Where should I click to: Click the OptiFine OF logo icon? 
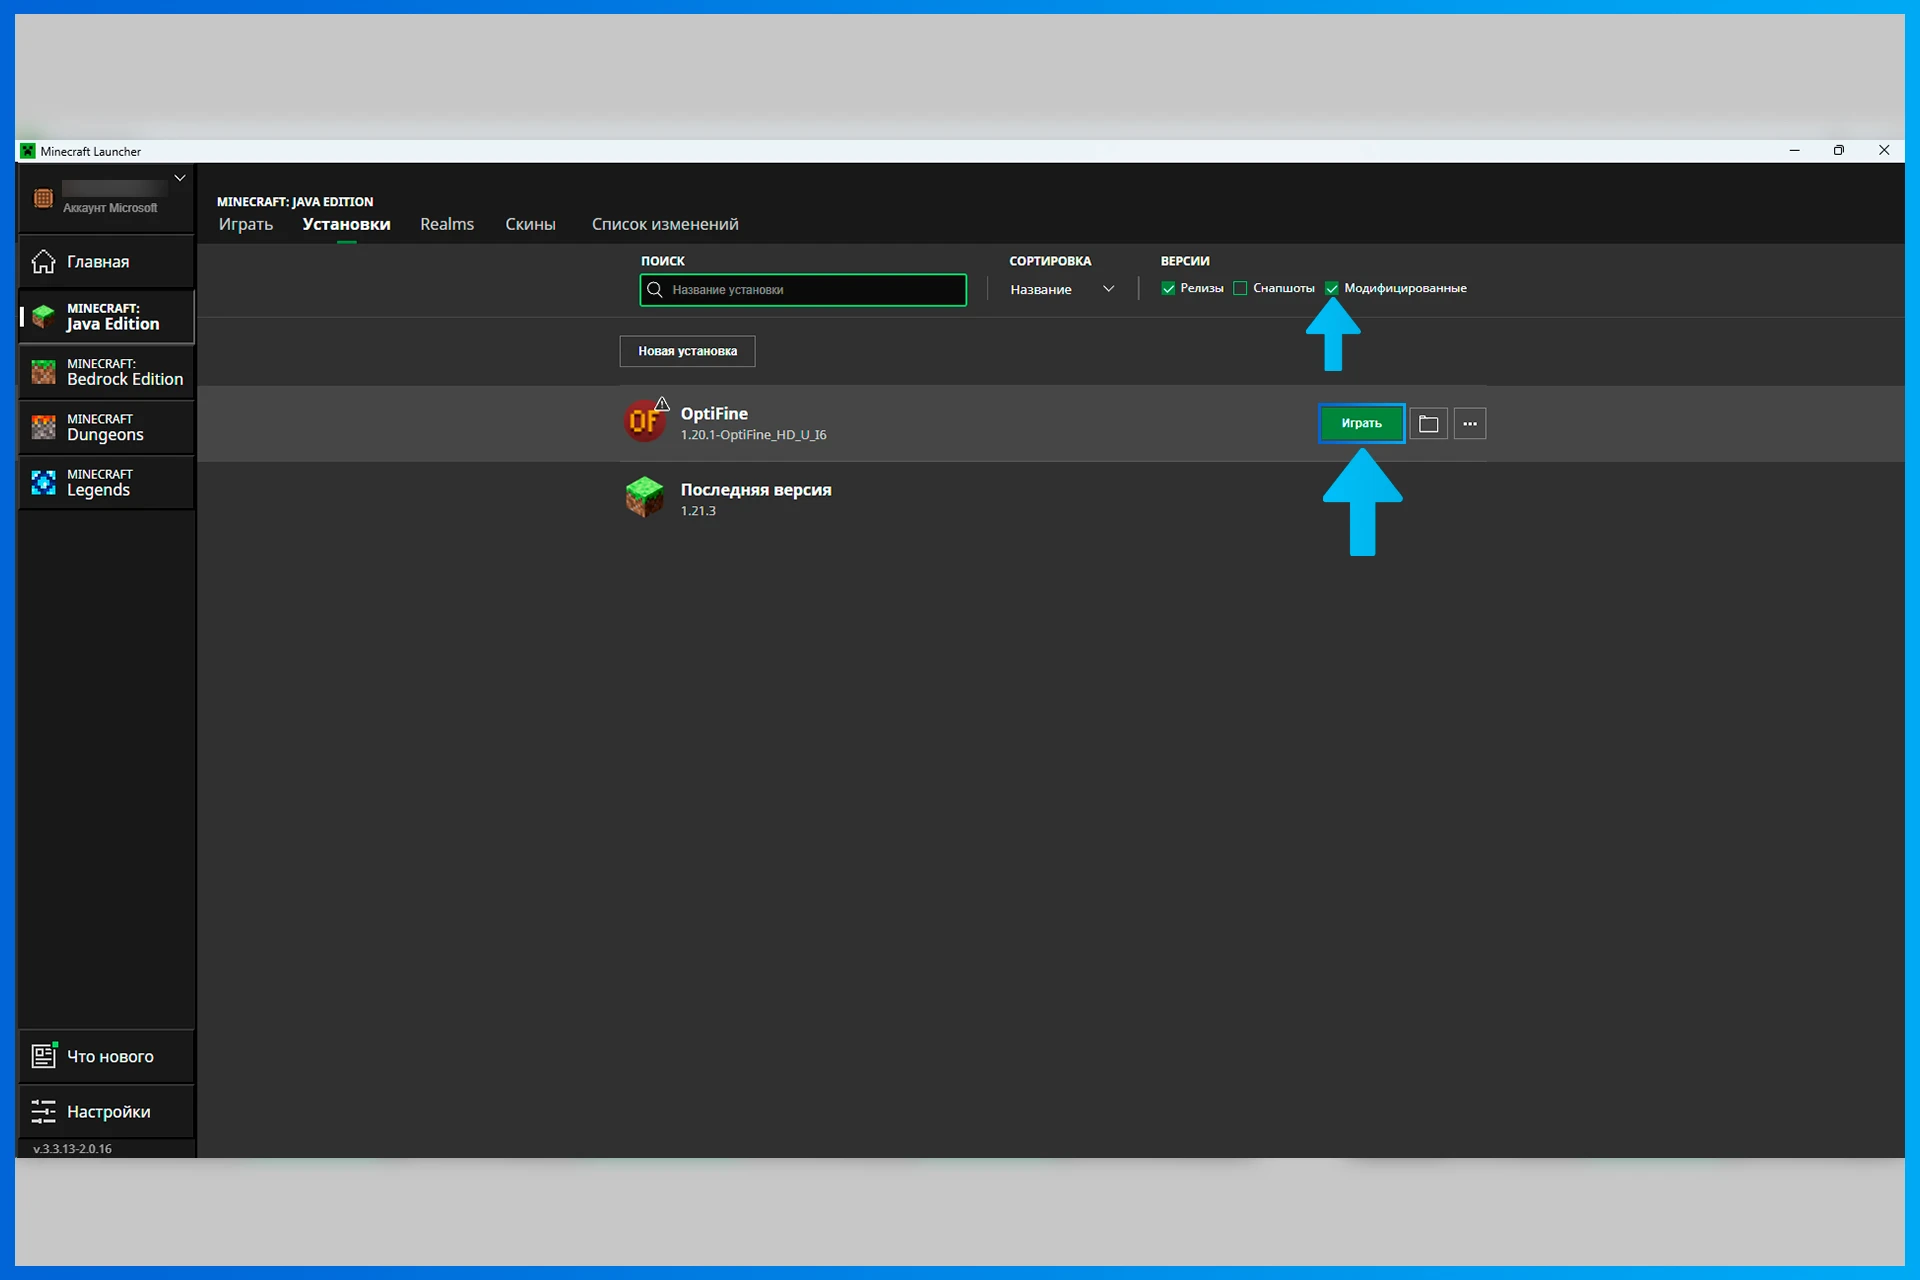click(645, 421)
